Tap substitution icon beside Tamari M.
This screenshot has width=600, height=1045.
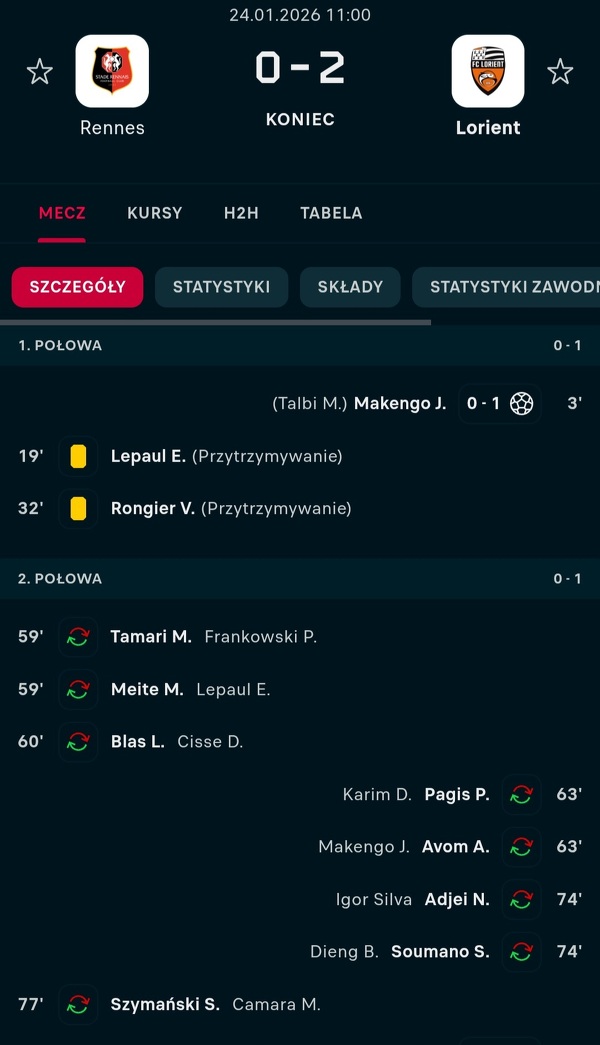click(x=78, y=637)
